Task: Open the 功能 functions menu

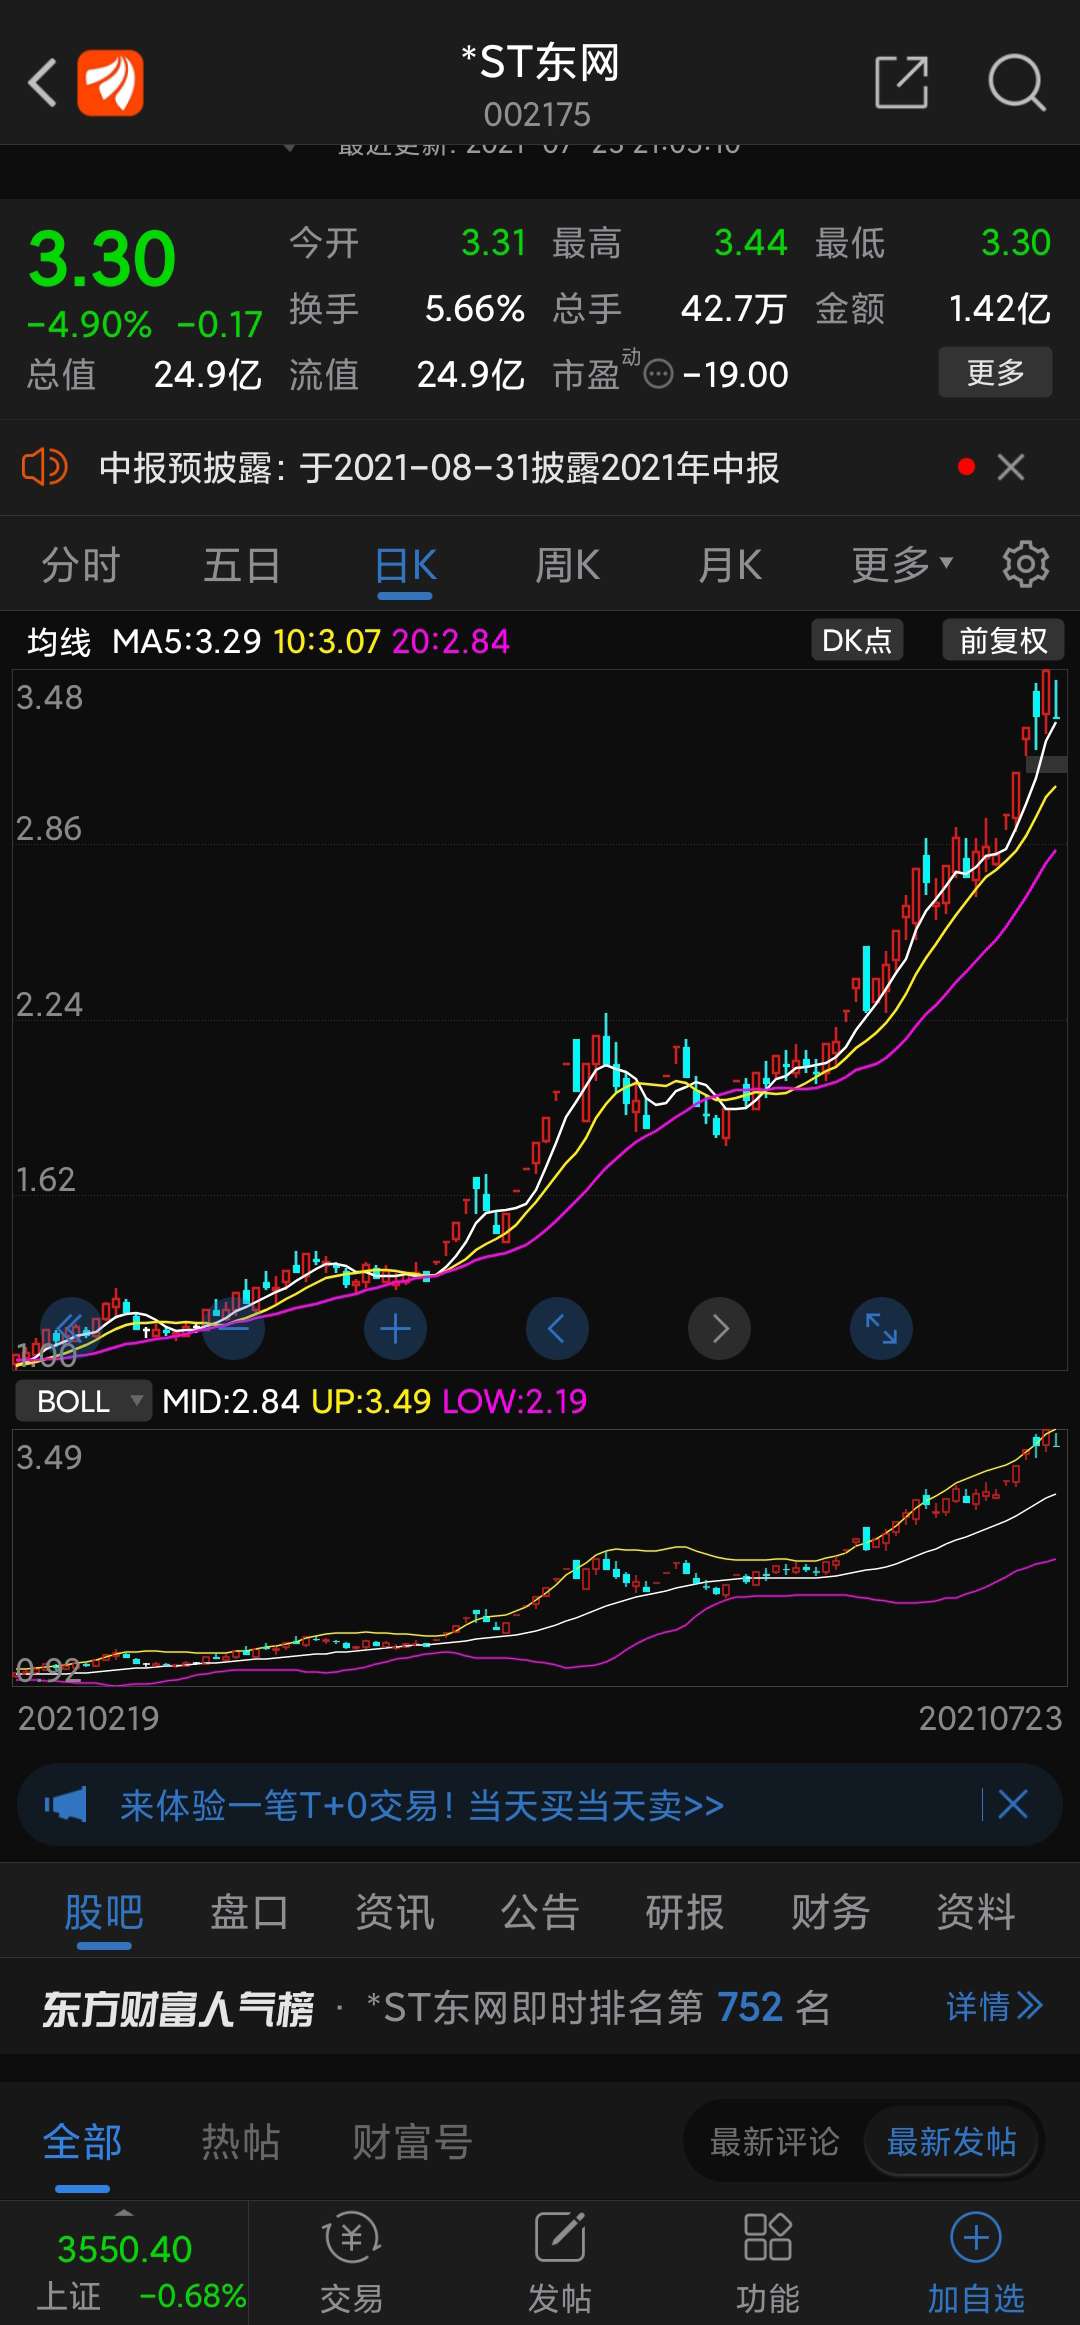Action: coord(768,2264)
